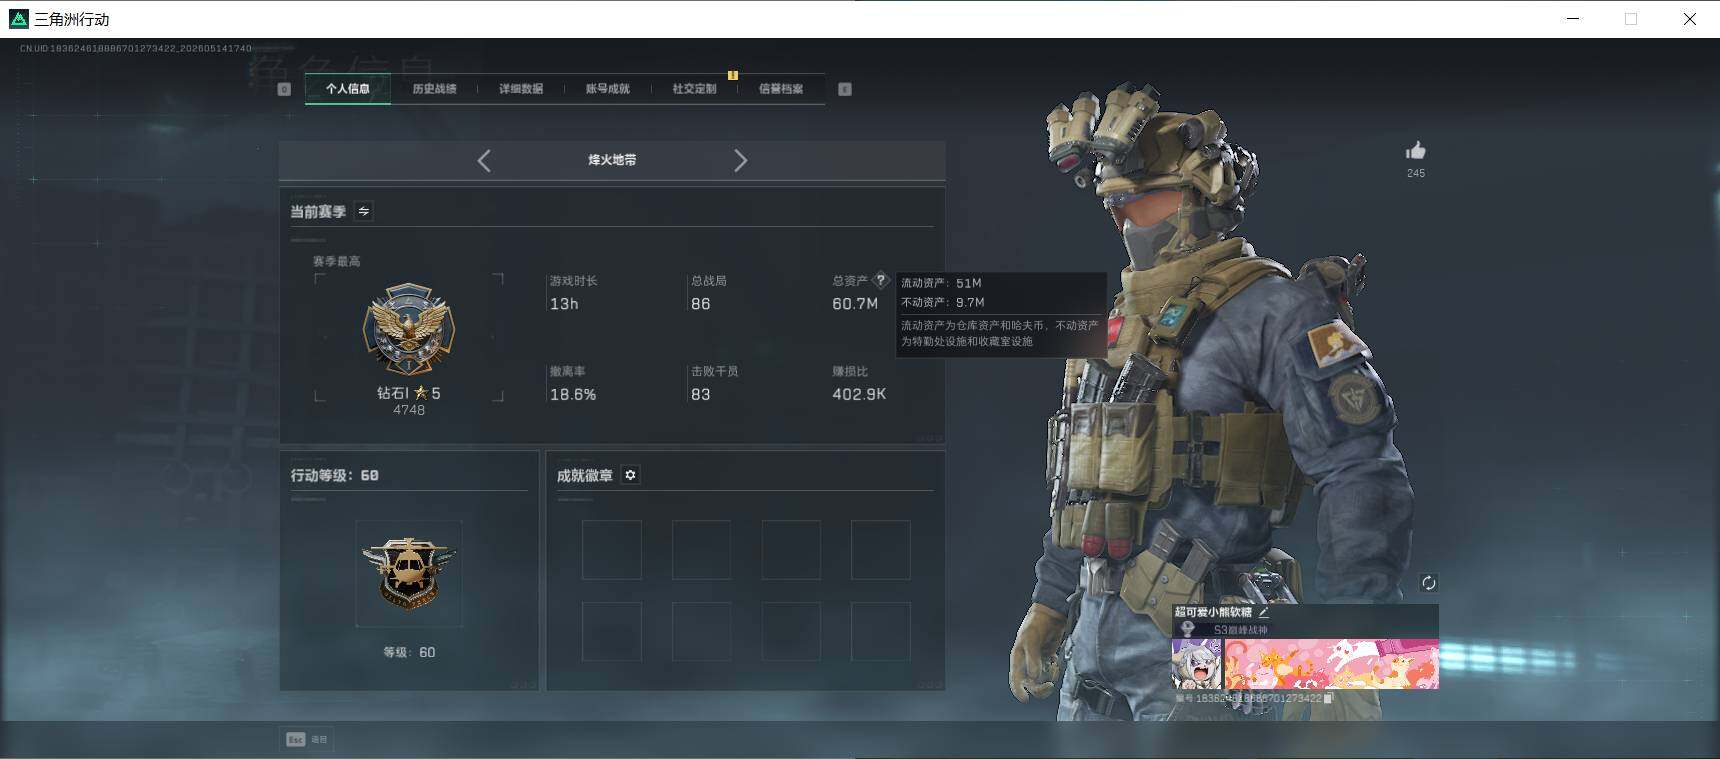The image size is (1720, 759).
Task: Click the rank score 4748
Action: pos(409,410)
